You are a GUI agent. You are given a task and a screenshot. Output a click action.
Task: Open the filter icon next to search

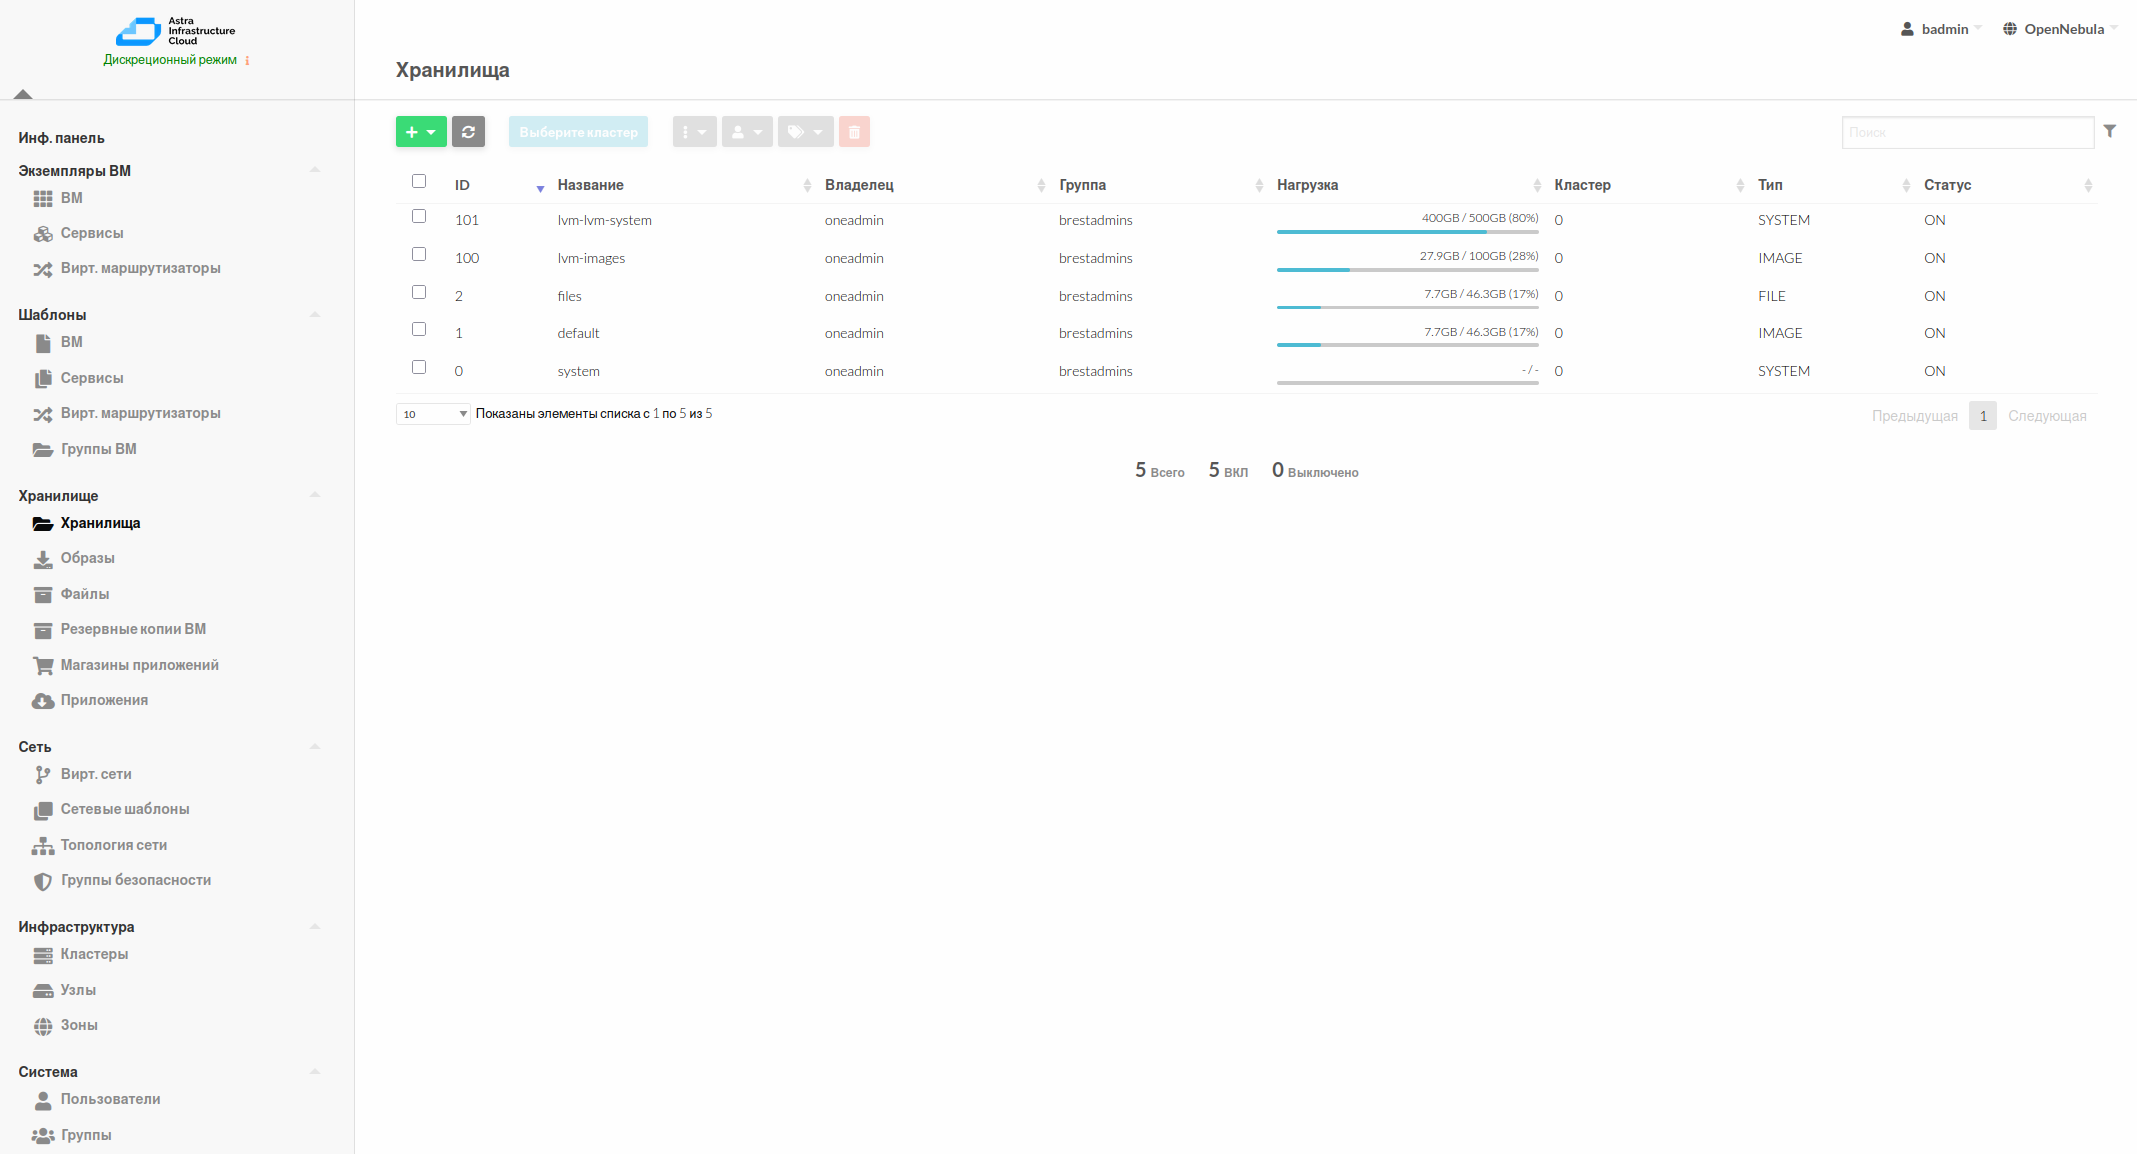click(2110, 131)
